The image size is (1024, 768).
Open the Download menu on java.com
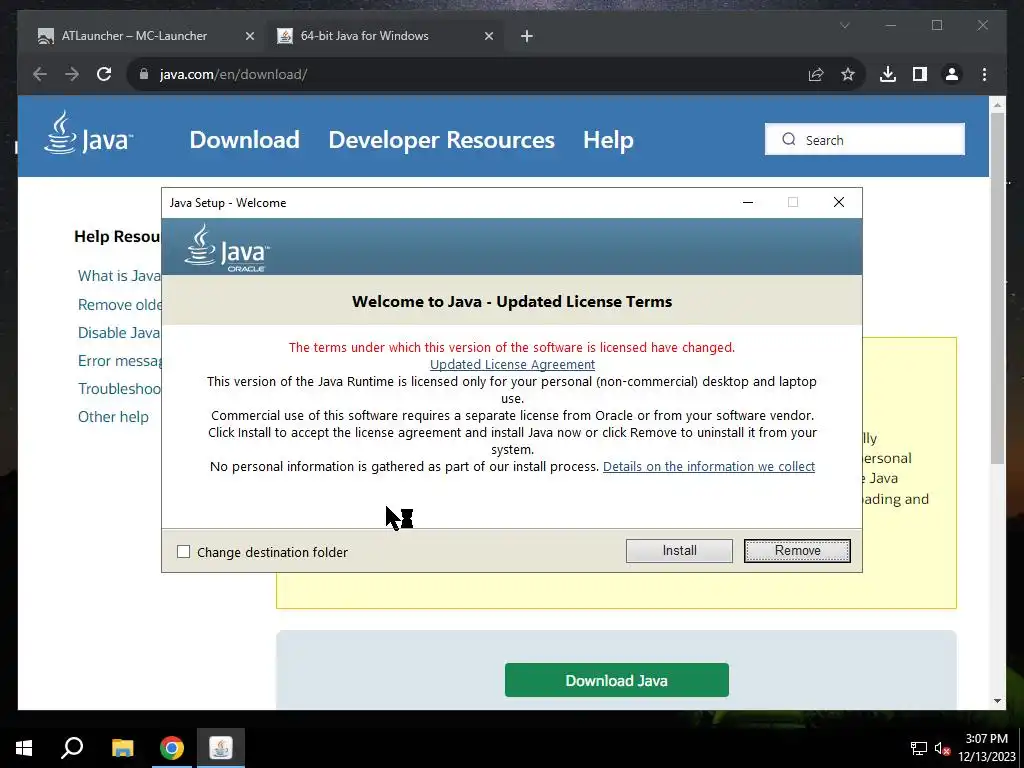pyautogui.click(x=244, y=140)
